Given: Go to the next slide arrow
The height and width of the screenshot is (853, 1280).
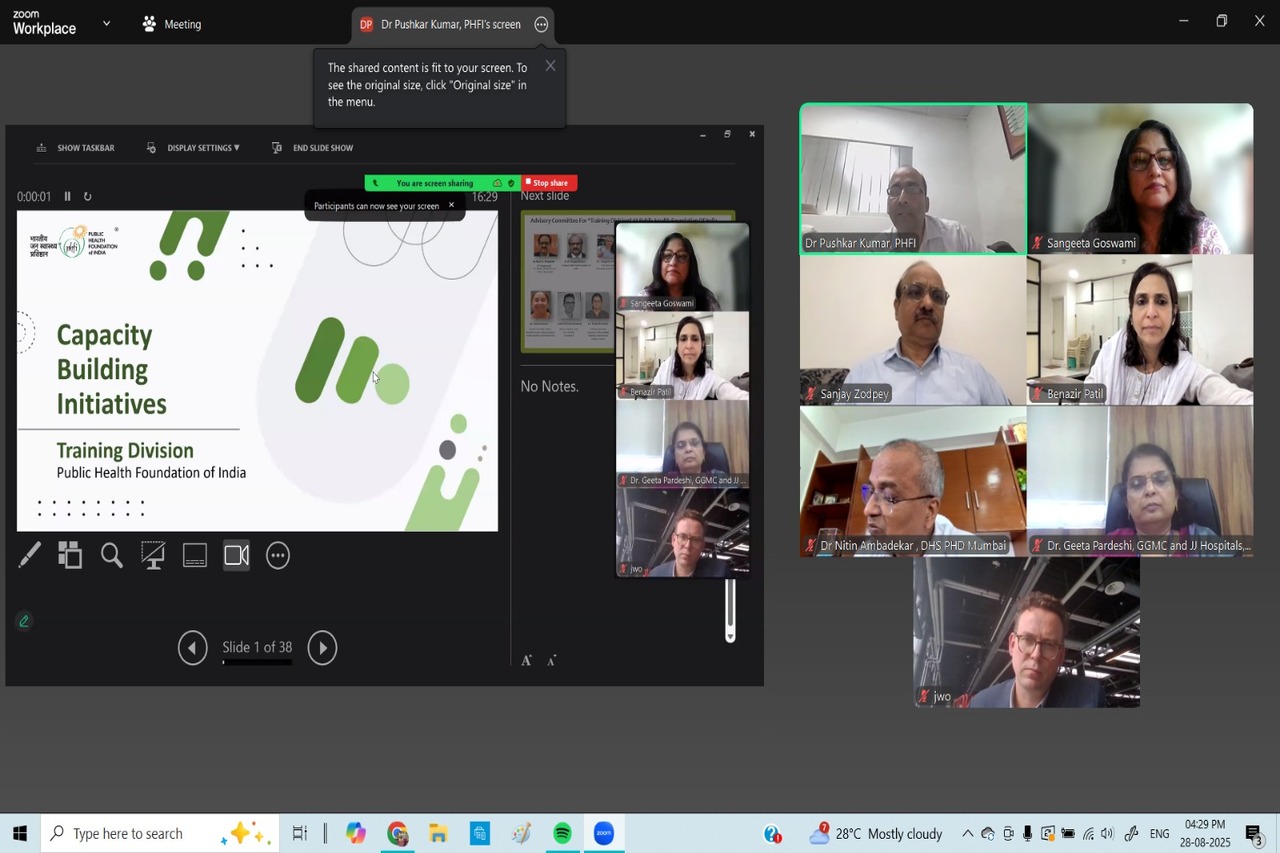Looking at the screenshot, I should [322, 648].
